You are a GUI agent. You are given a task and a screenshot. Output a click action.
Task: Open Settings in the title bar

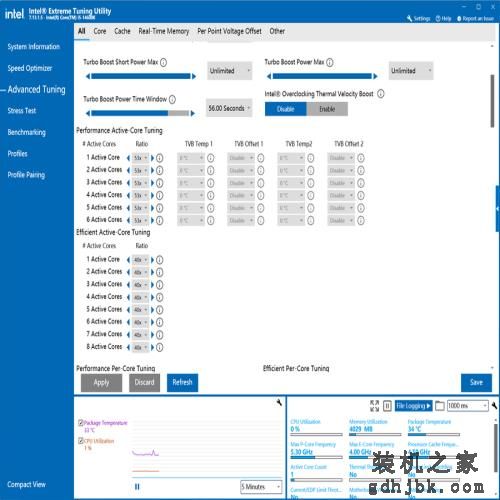(419, 19)
